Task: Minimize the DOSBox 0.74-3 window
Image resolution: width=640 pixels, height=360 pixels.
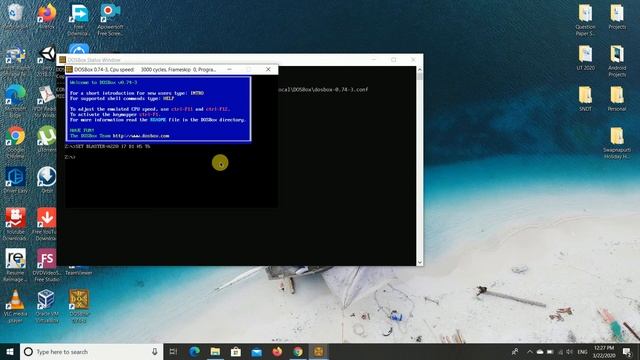Action: [x=229, y=69]
